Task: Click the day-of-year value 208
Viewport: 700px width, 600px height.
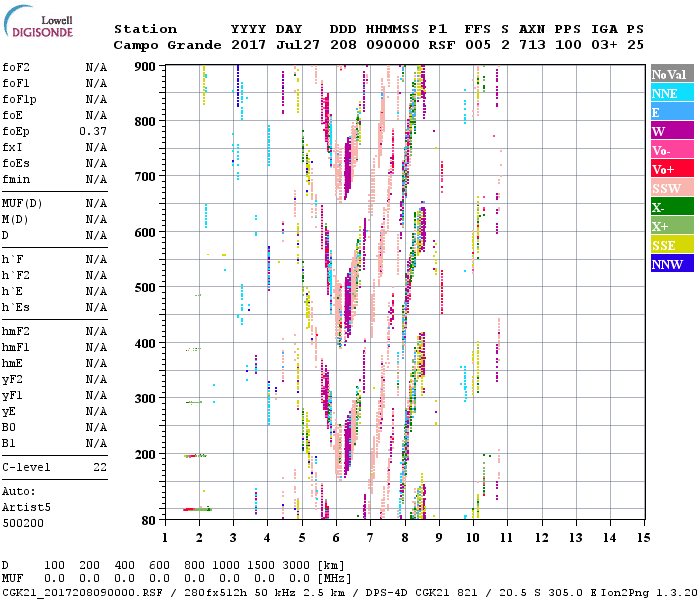Action: [343, 45]
